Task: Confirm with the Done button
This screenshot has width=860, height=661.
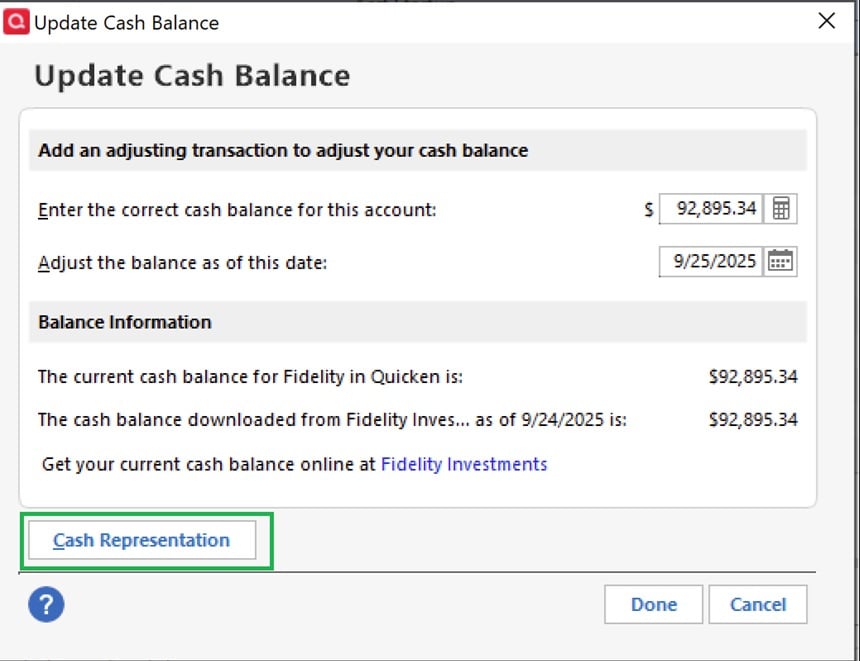Action: click(653, 604)
